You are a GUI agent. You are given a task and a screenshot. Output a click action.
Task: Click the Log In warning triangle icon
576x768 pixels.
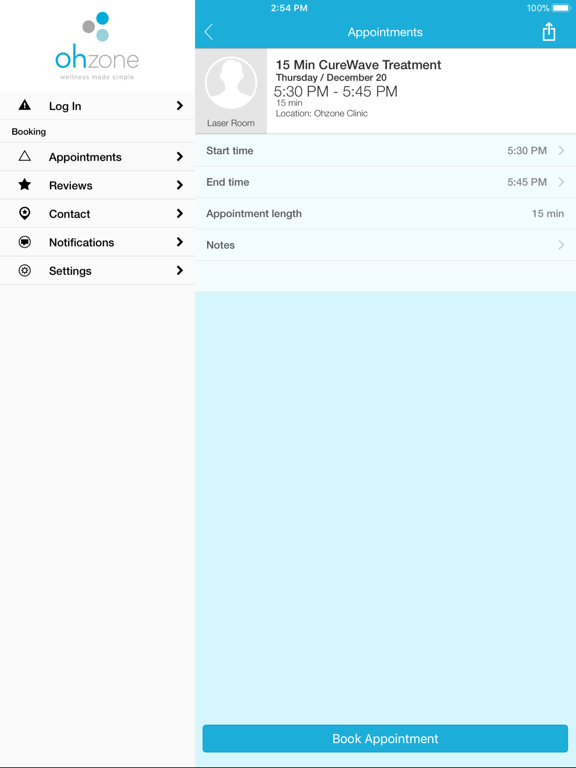click(x=24, y=105)
